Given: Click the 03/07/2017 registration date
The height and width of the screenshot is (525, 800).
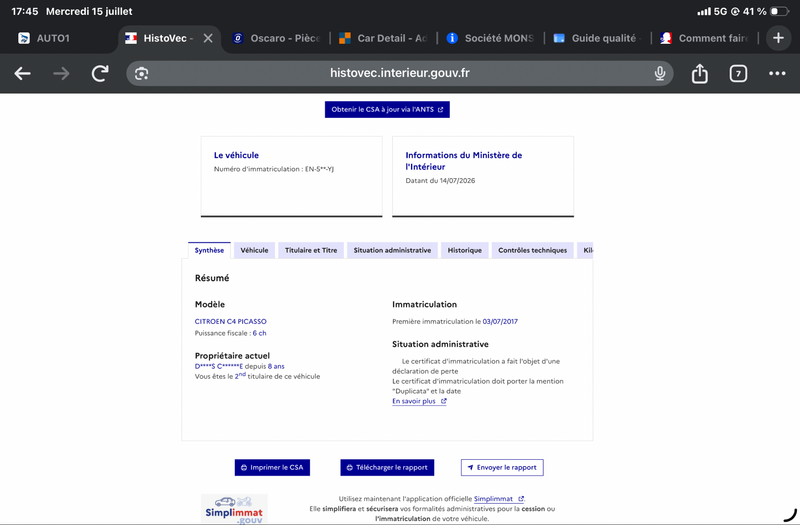Looking at the screenshot, I should [500, 321].
